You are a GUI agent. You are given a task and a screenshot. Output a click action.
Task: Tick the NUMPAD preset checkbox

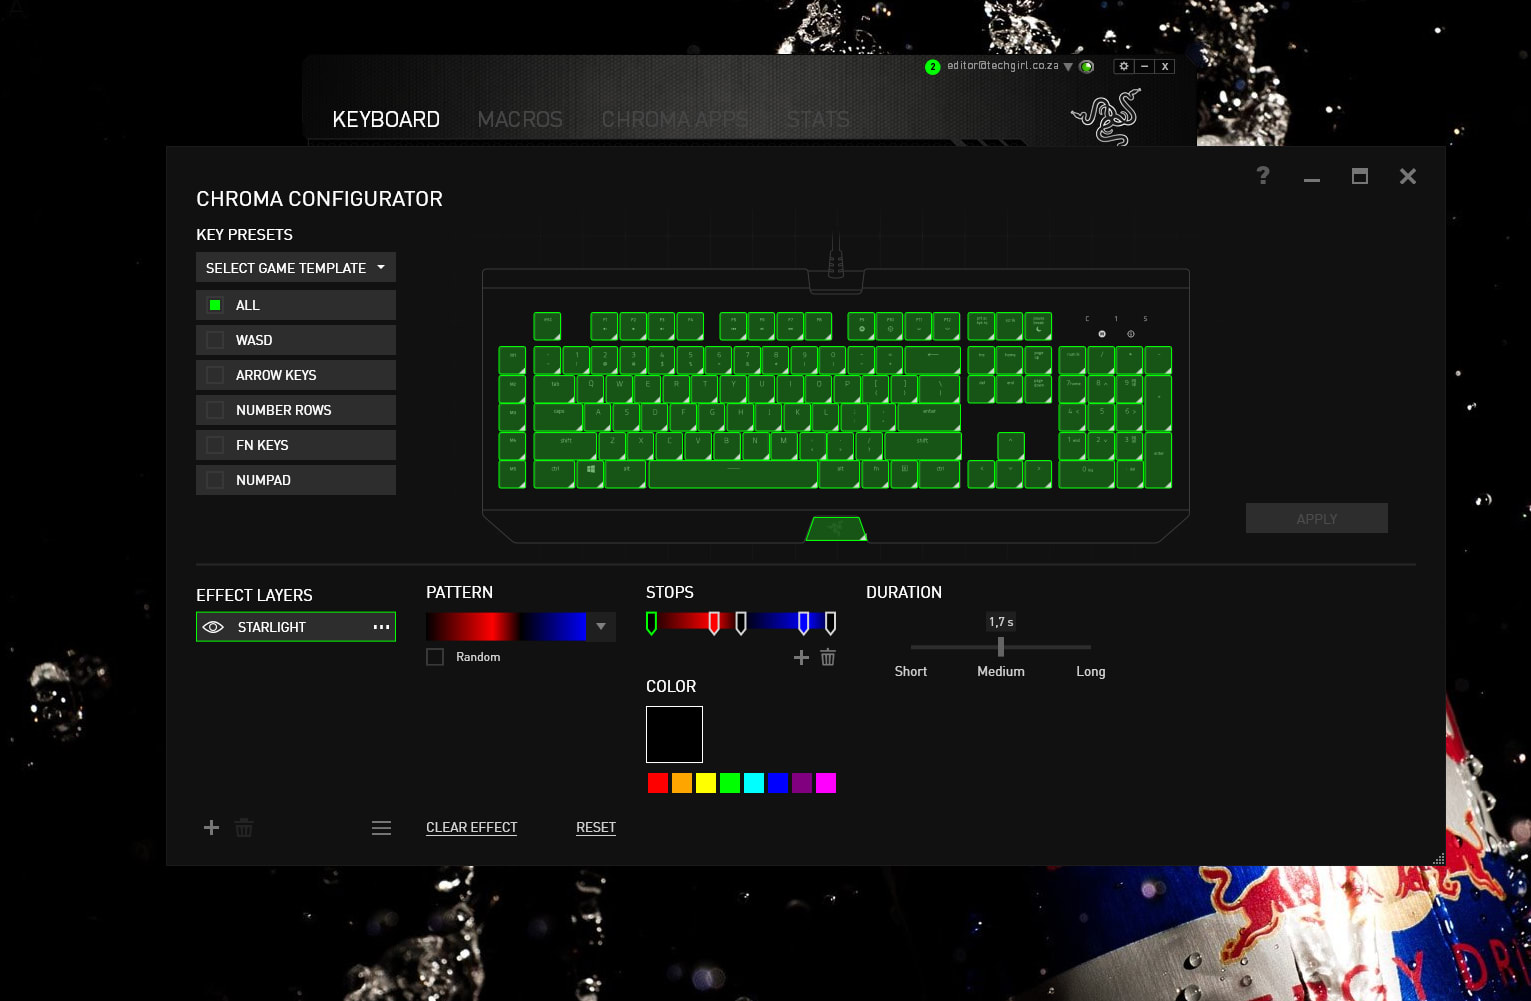[x=215, y=480]
